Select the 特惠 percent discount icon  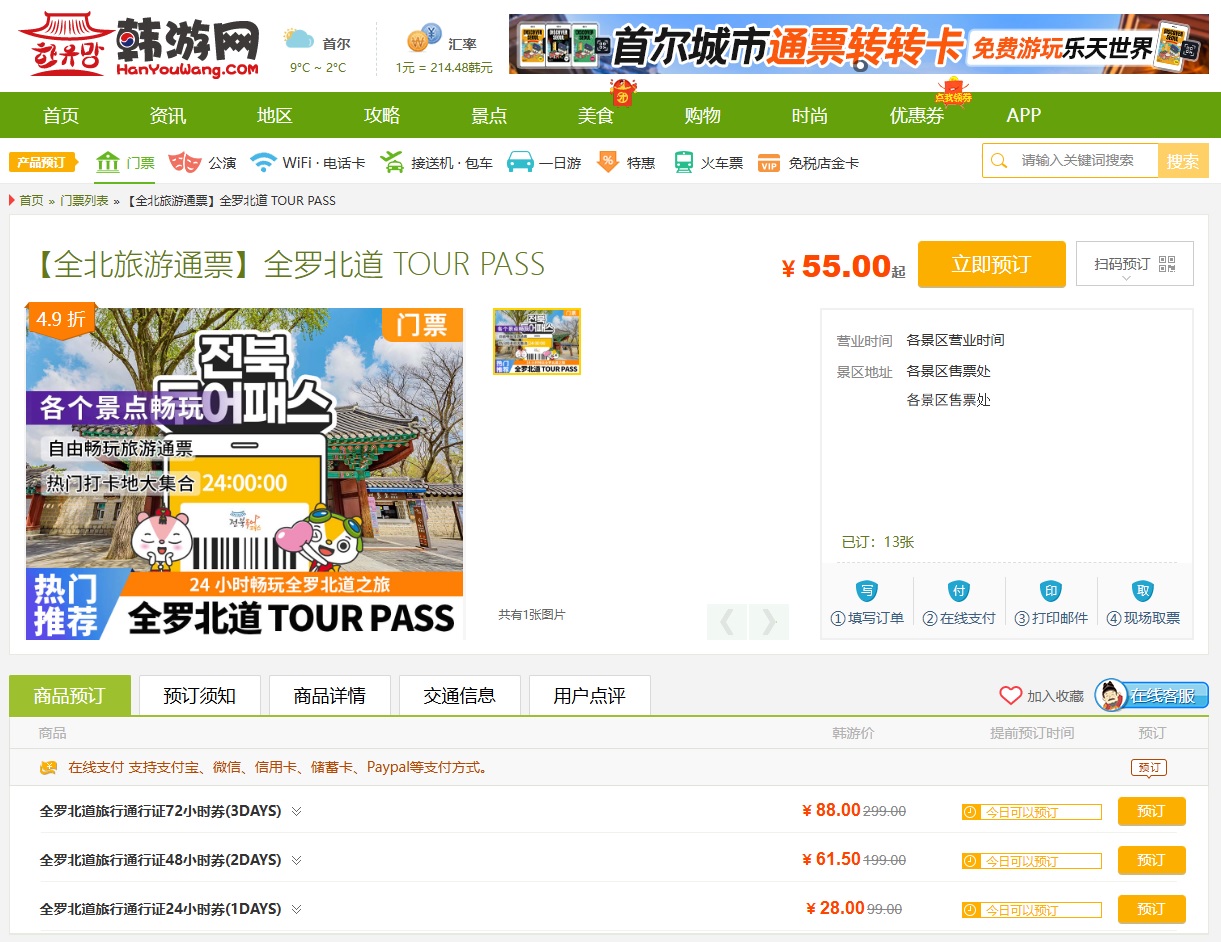tap(608, 162)
